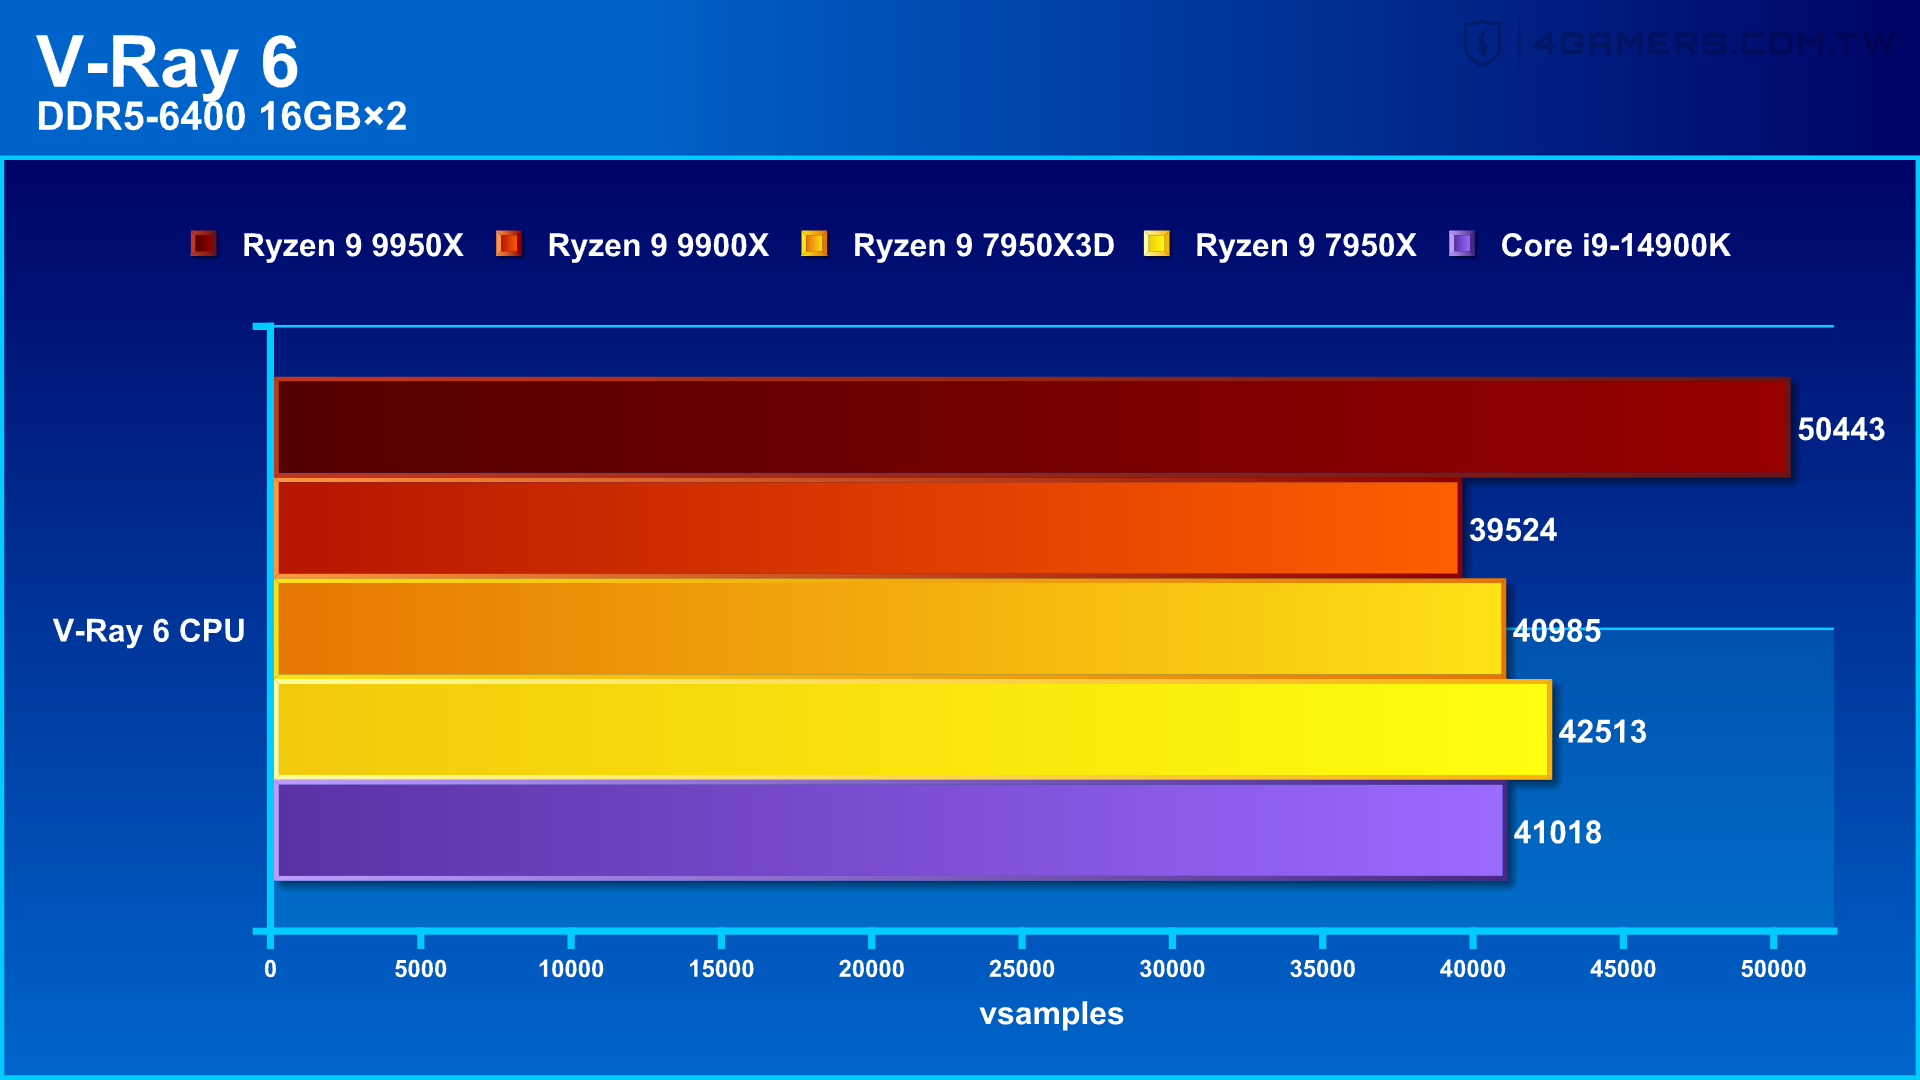Click the 0 axis tick label
1920x1080 pixels.
coord(270,969)
